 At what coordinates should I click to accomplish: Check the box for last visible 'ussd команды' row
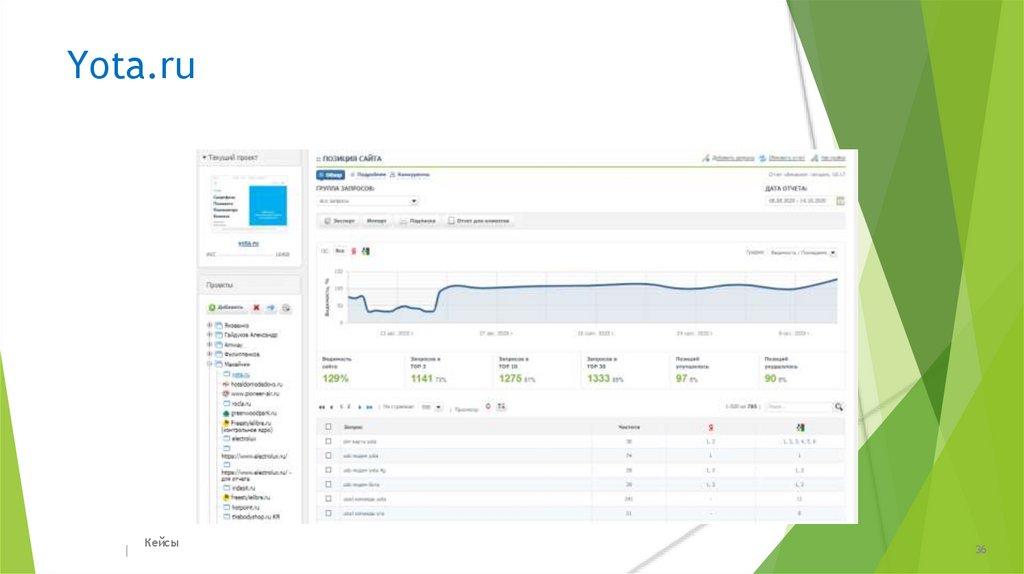click(x=328, y=513)
